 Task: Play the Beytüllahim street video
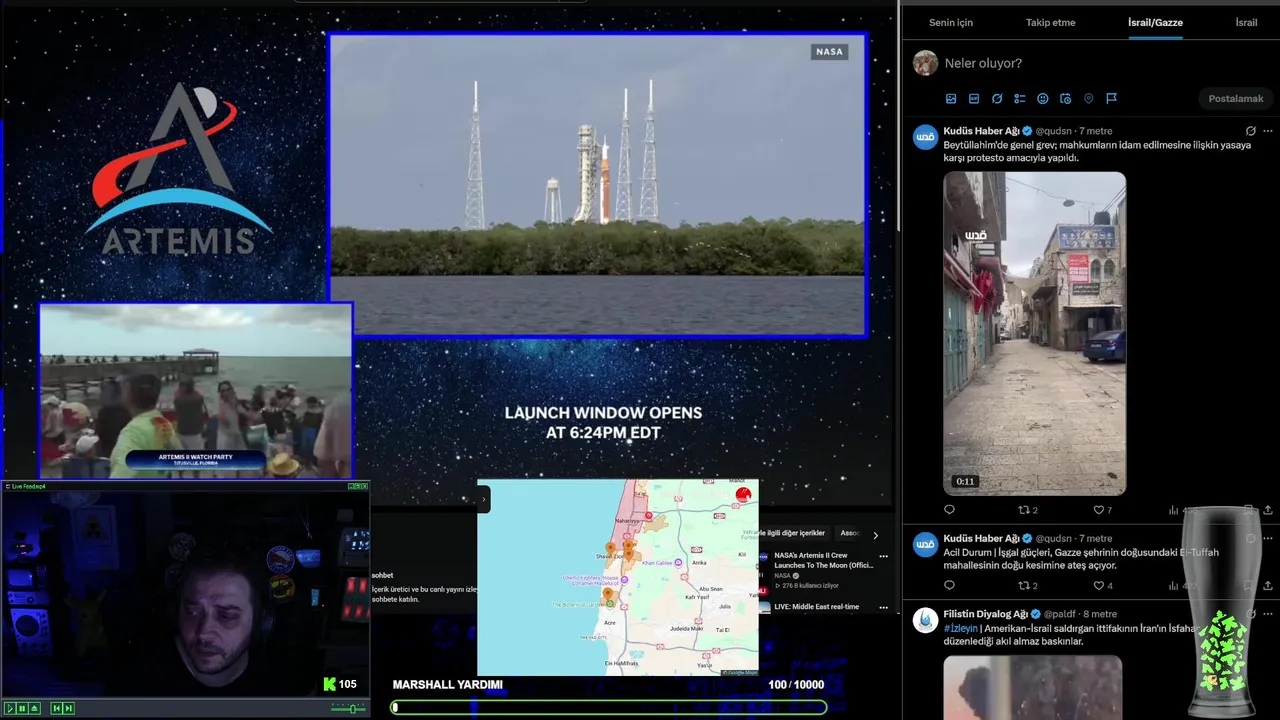pyautogui.click(x=1034, y=333)
